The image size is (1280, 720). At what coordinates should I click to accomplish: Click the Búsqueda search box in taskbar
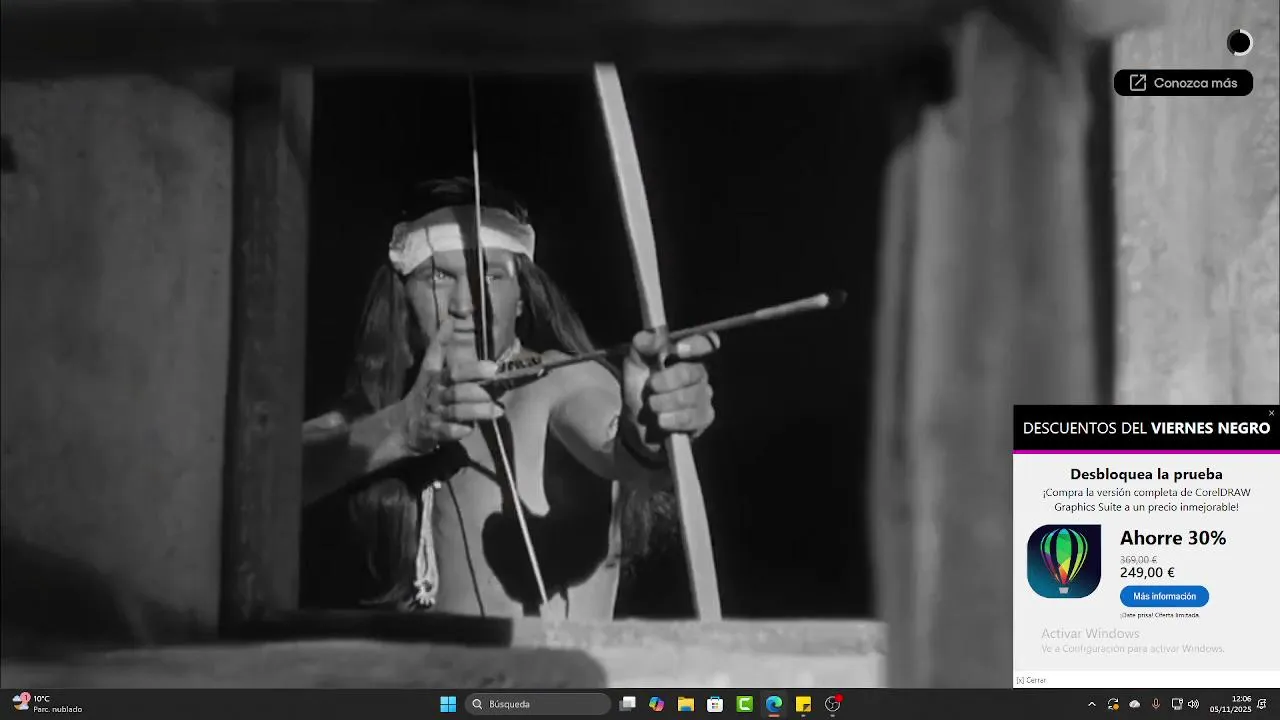tap(538, 704)
